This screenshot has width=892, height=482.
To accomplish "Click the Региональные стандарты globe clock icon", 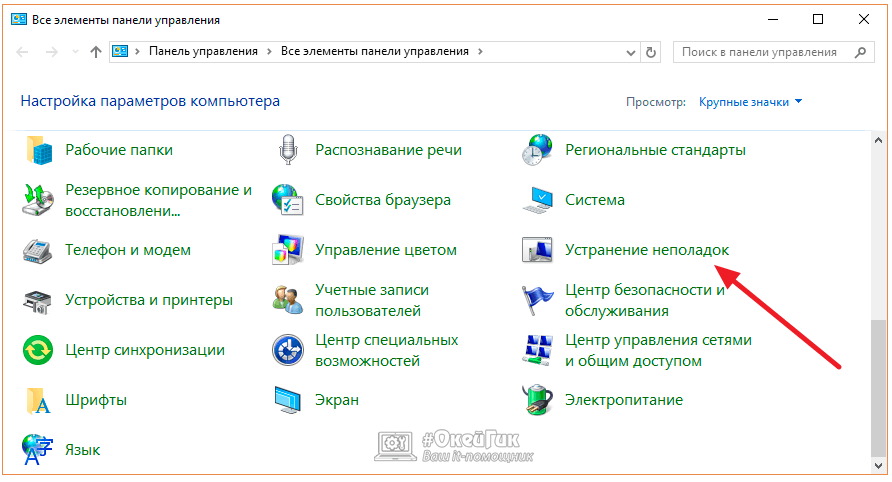I will click(537, 150).
